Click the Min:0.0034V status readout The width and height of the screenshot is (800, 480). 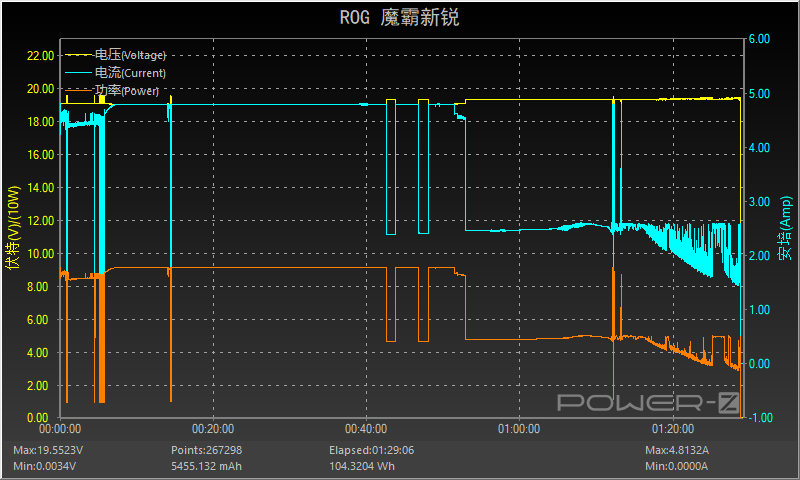click(x=45, y=466)
